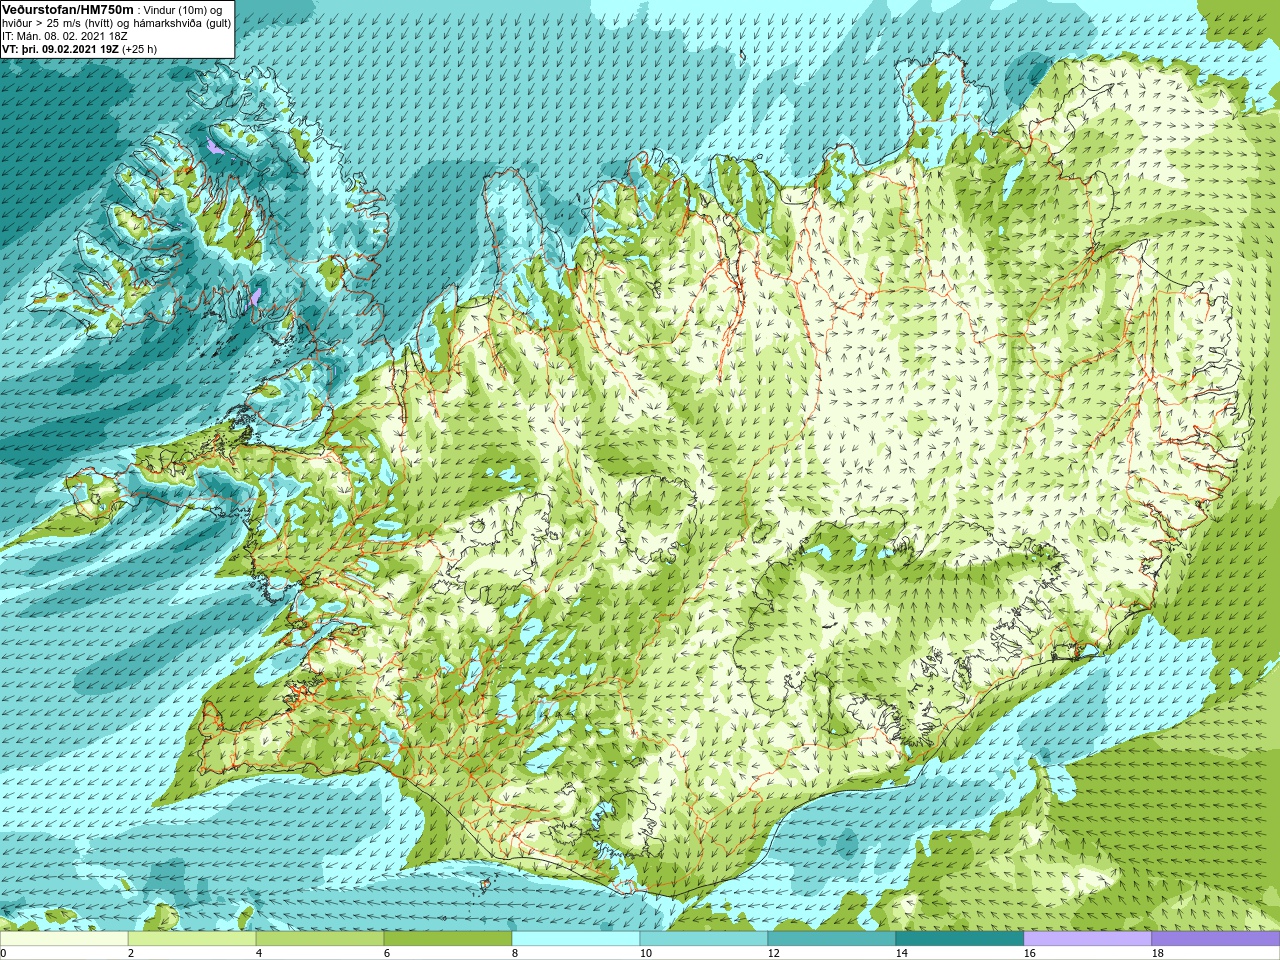This screenshot has height=960, width=1280.
Task: Click the 'Vindur (10m) og' label
Action: [183, 10]
